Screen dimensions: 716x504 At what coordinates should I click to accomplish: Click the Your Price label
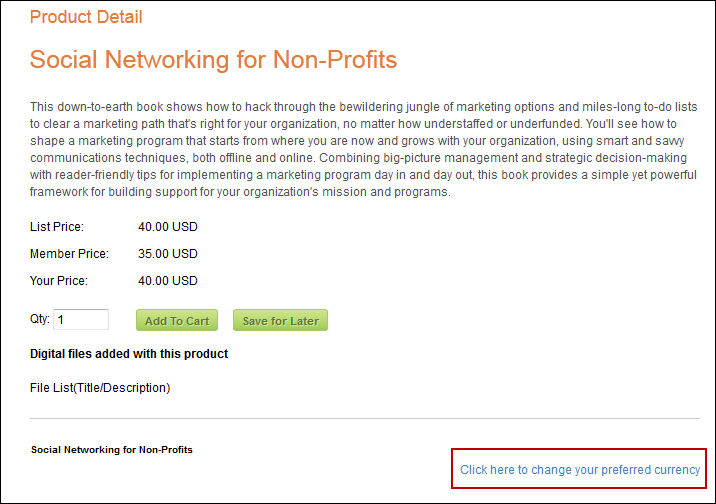[58, 281]
